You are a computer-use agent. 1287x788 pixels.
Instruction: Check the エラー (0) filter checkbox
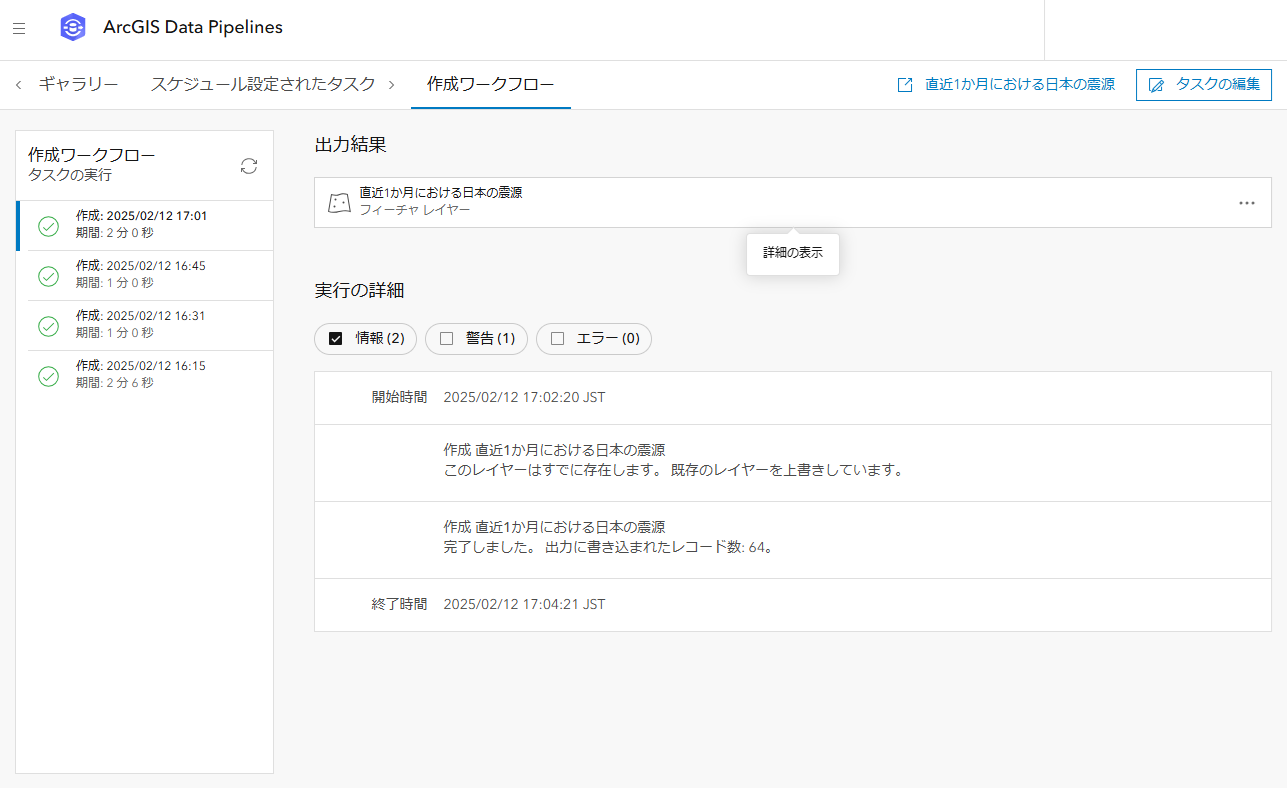click(557, 339)
